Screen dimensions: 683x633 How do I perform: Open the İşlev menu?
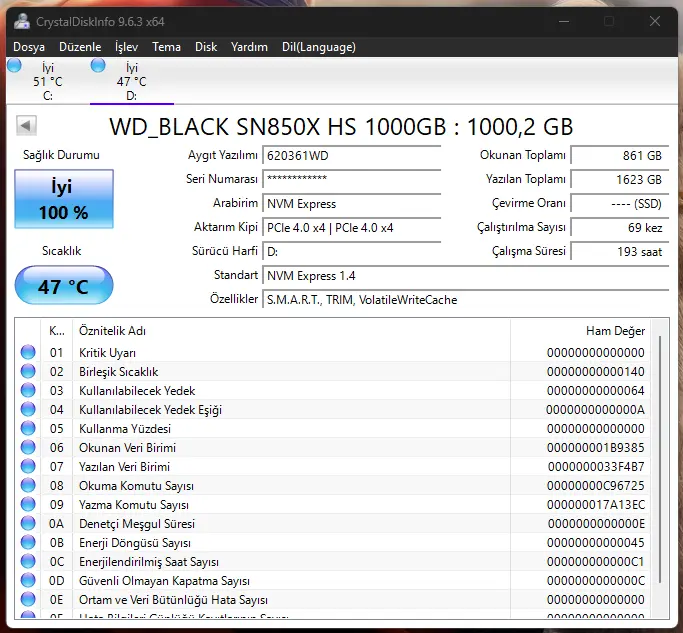click(126, 47)
